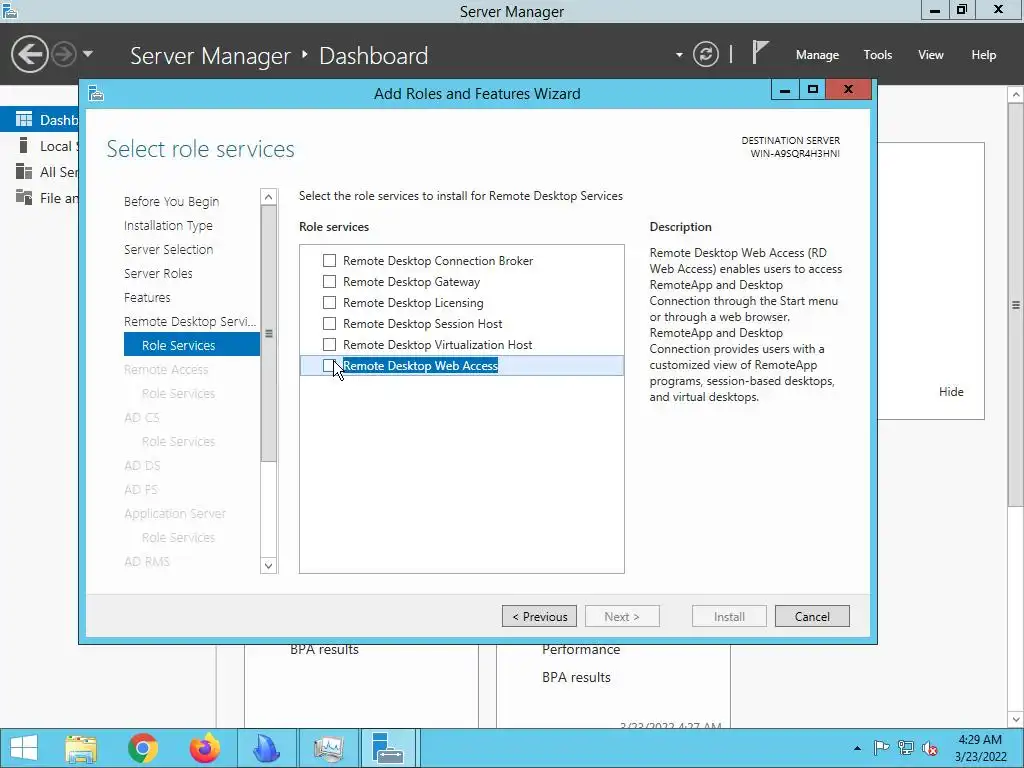1024x768 pixels.
Task: Go to Before You Begin step
Action: (171, 201)
